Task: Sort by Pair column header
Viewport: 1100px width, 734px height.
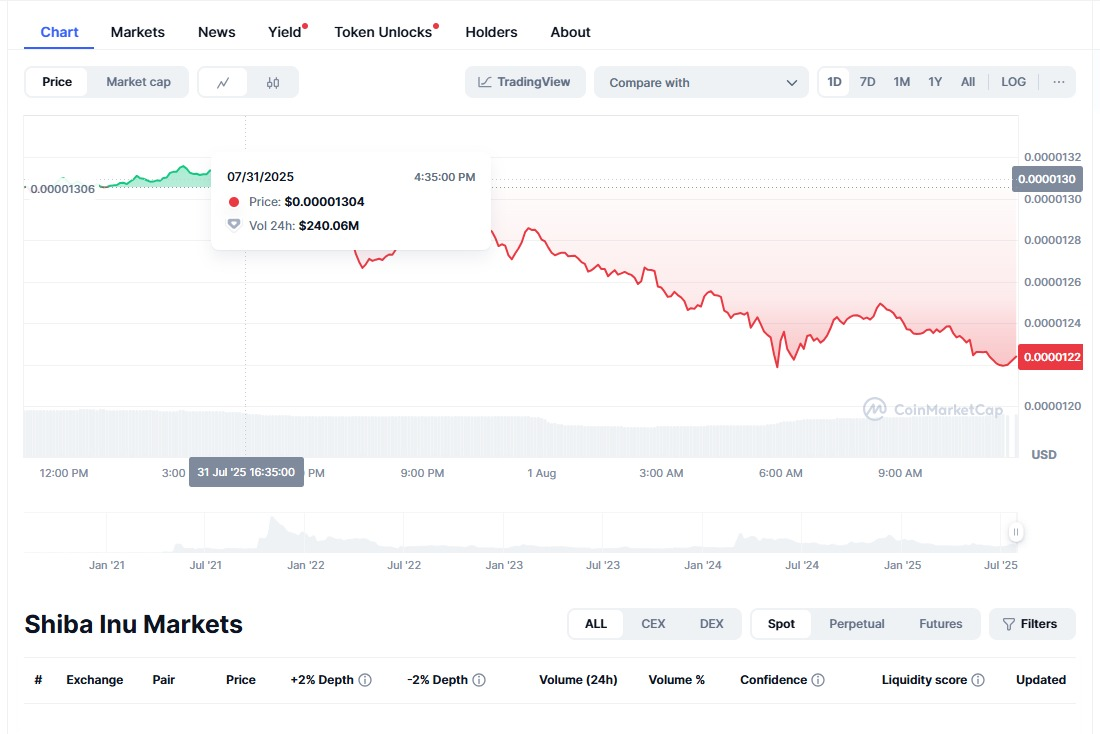Action: [163, 680]
